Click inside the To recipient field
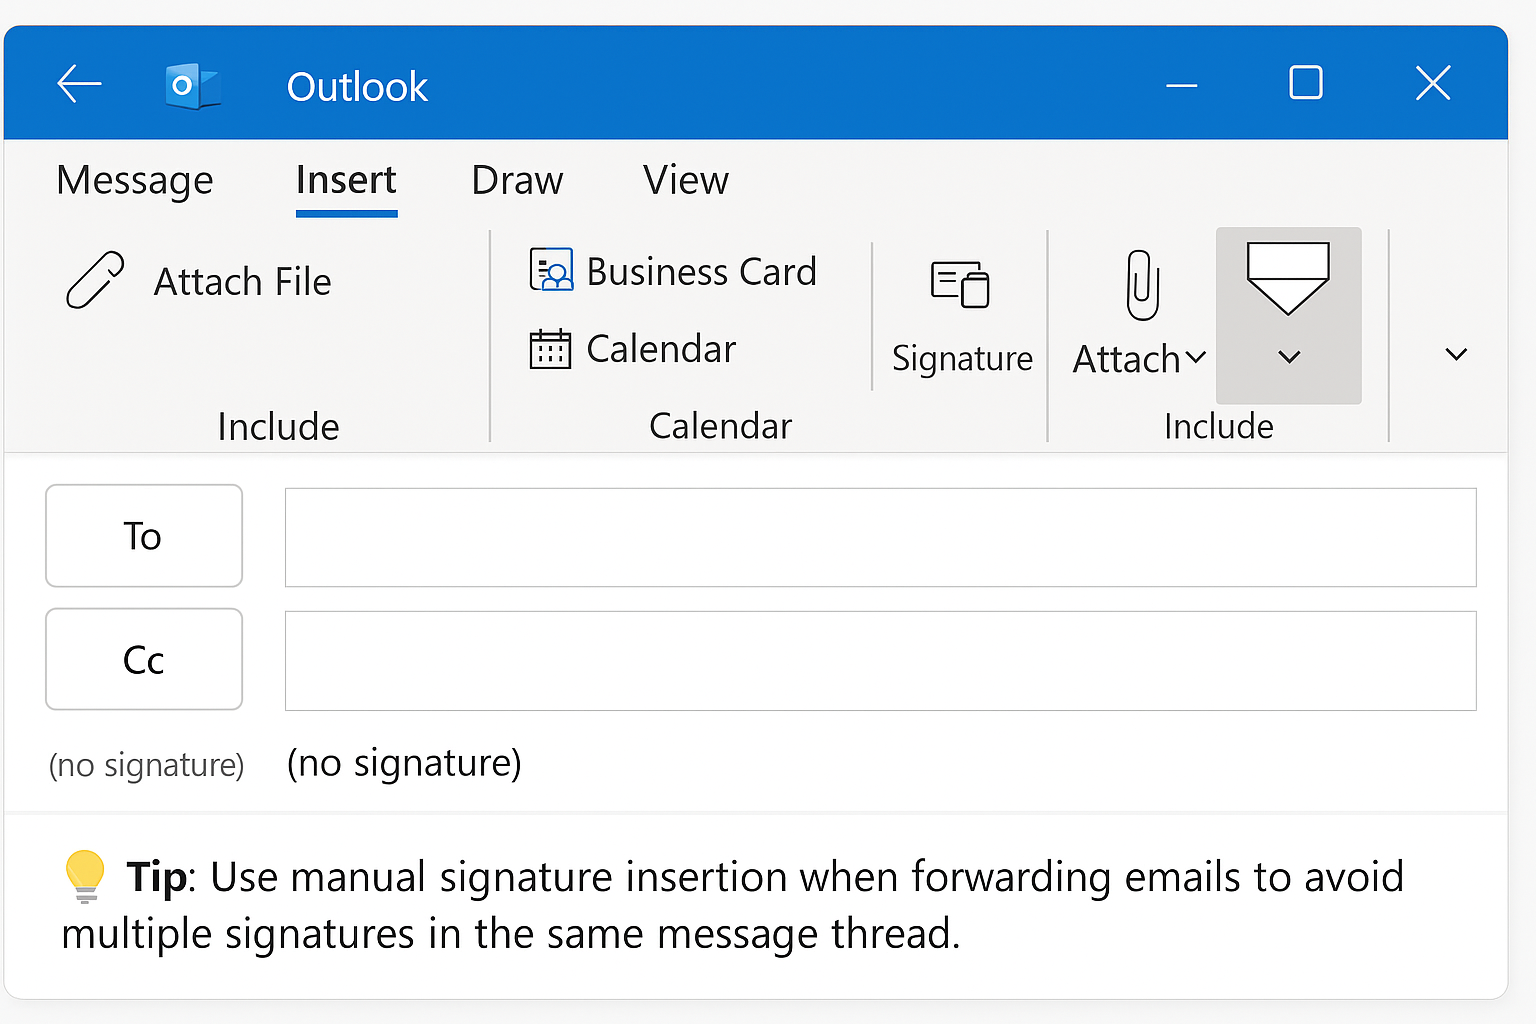This screenshot has width=1536, height=1024. 880,536
